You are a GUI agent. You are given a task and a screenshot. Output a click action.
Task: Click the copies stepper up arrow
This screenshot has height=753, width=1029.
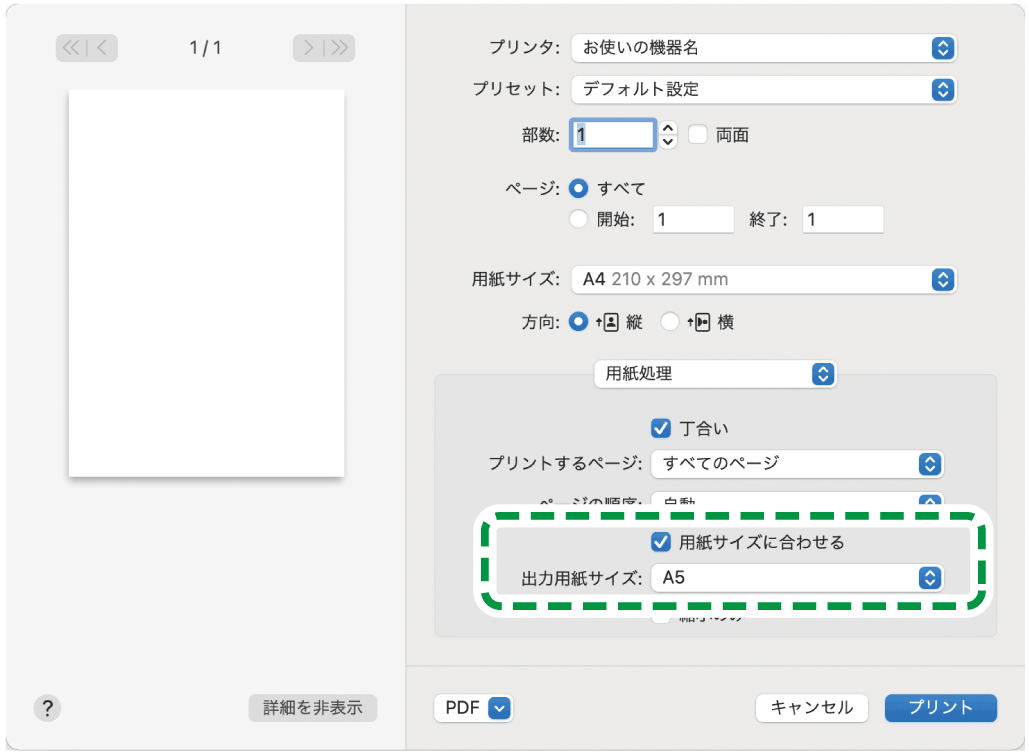pyautogui.click(x=668, y=129)
